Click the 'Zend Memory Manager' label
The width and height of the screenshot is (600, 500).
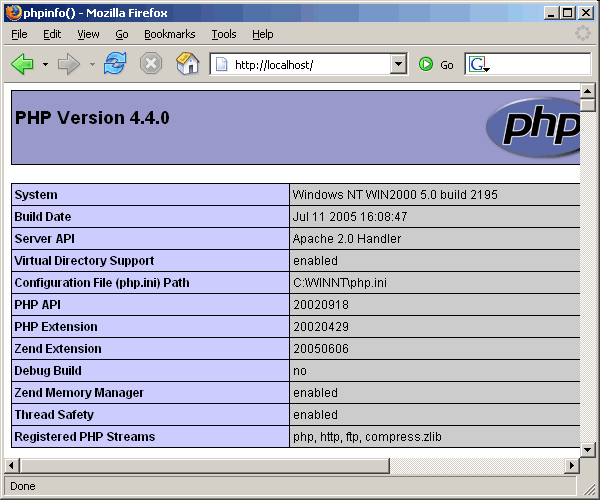79,393
